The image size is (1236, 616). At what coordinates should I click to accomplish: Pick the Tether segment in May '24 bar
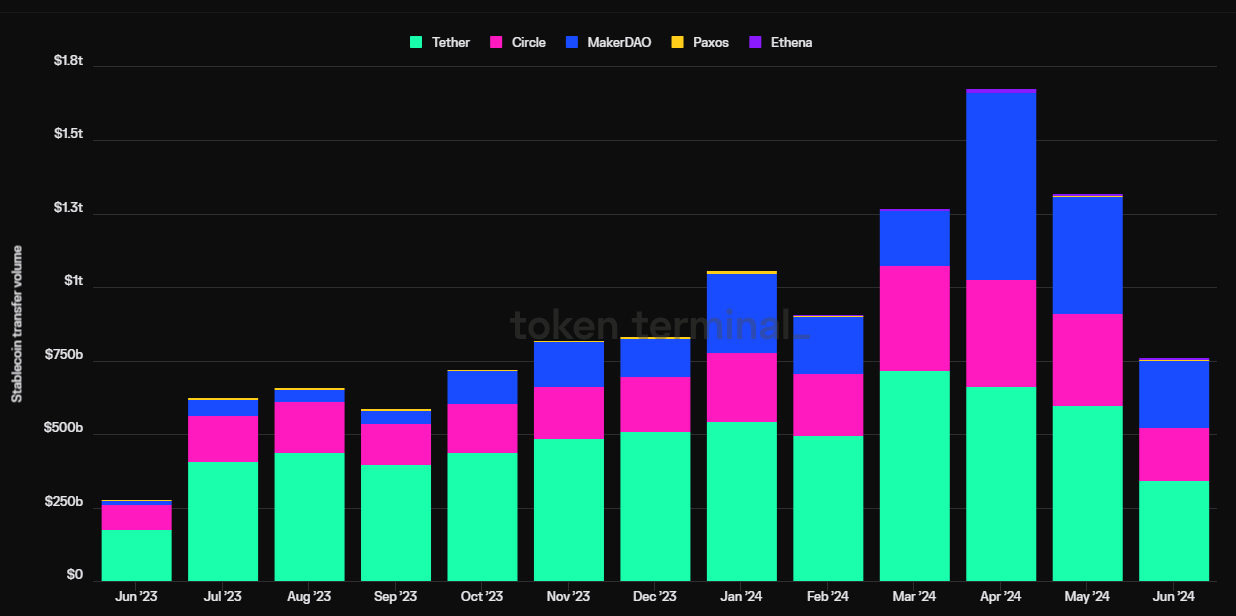1087,493
